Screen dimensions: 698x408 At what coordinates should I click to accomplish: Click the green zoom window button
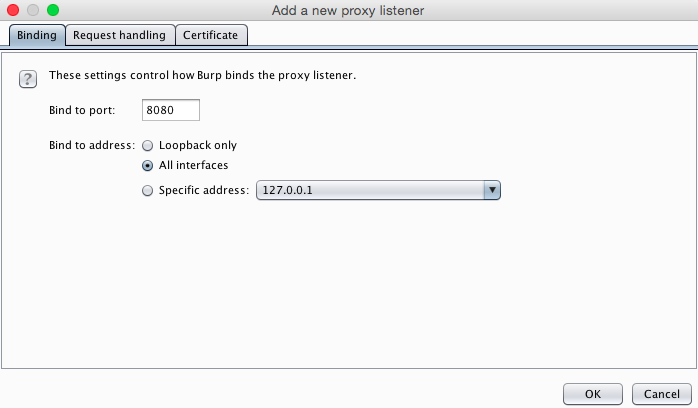(x=53, y=10)
